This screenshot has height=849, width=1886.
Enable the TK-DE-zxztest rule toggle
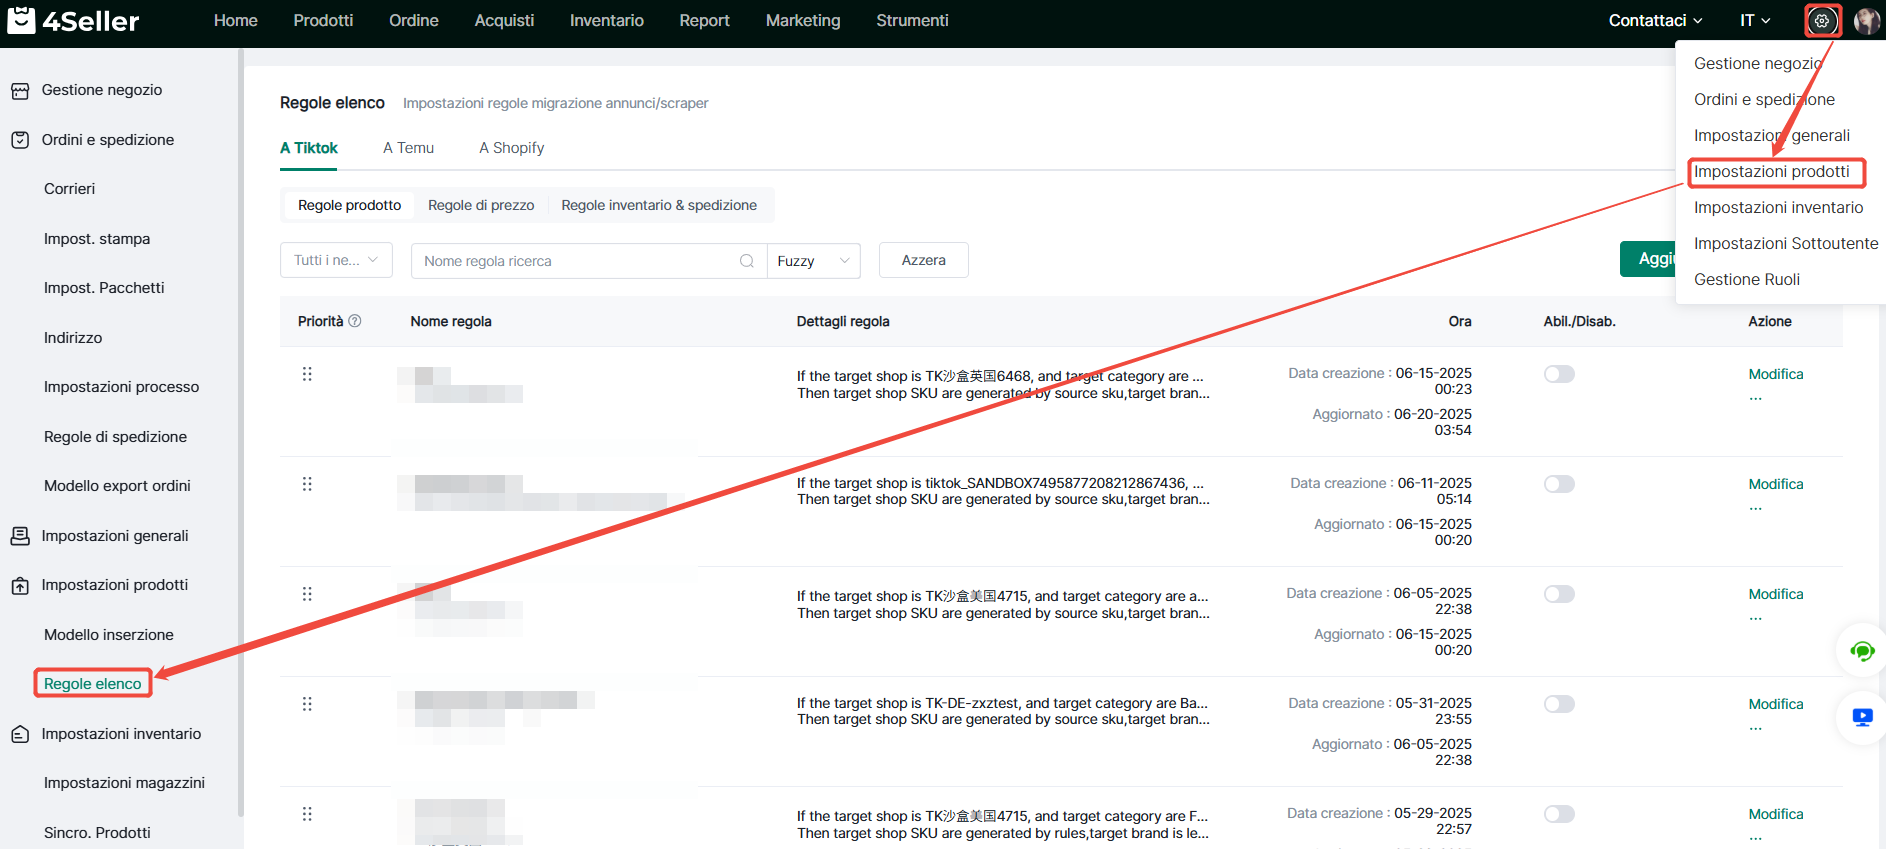click(x=1559, y=704)
